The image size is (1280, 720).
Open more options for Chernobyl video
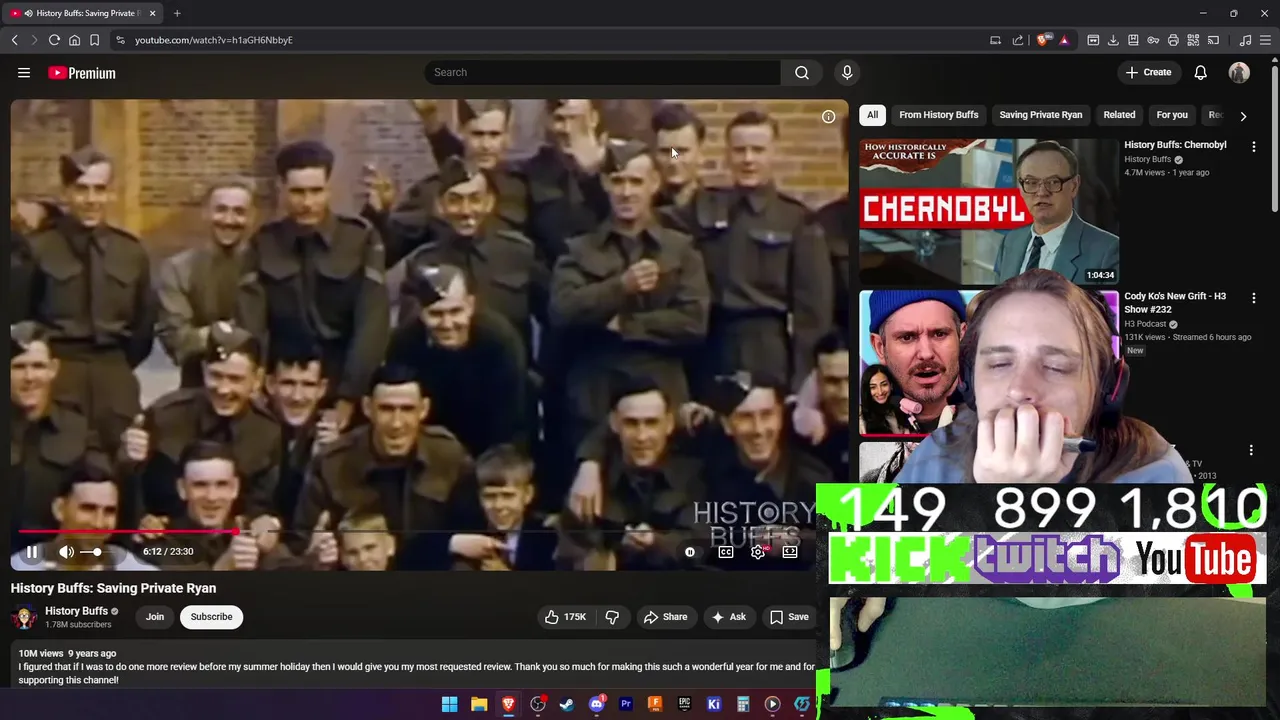(1253, 146)
